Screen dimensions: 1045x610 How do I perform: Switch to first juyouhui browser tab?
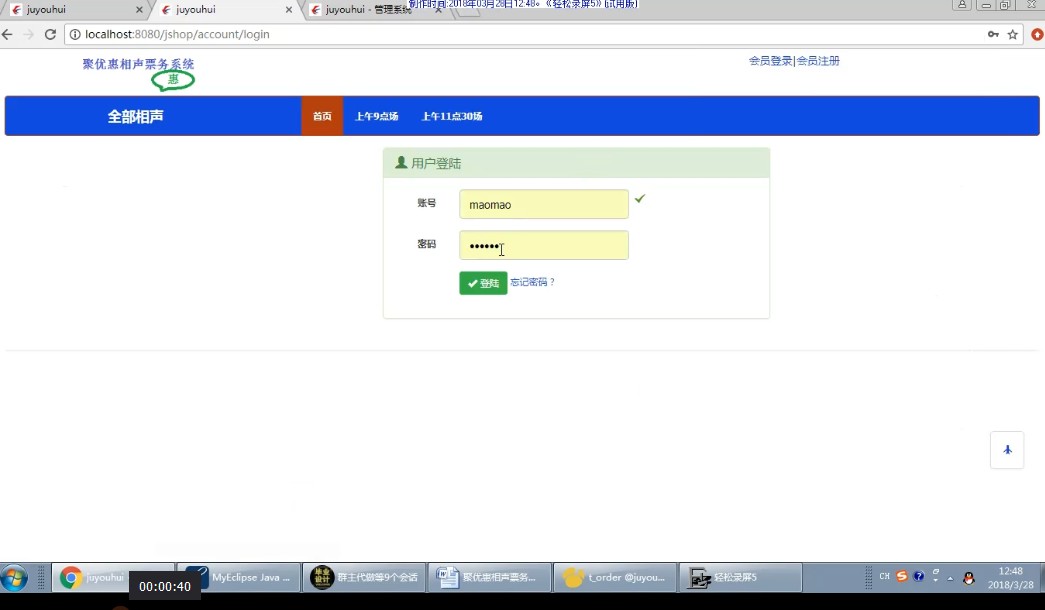click(73, 10)
